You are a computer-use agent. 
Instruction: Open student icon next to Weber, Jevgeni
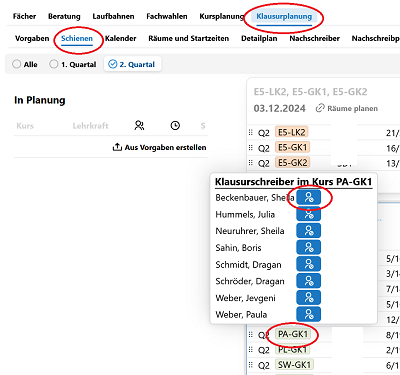(308, 298)
